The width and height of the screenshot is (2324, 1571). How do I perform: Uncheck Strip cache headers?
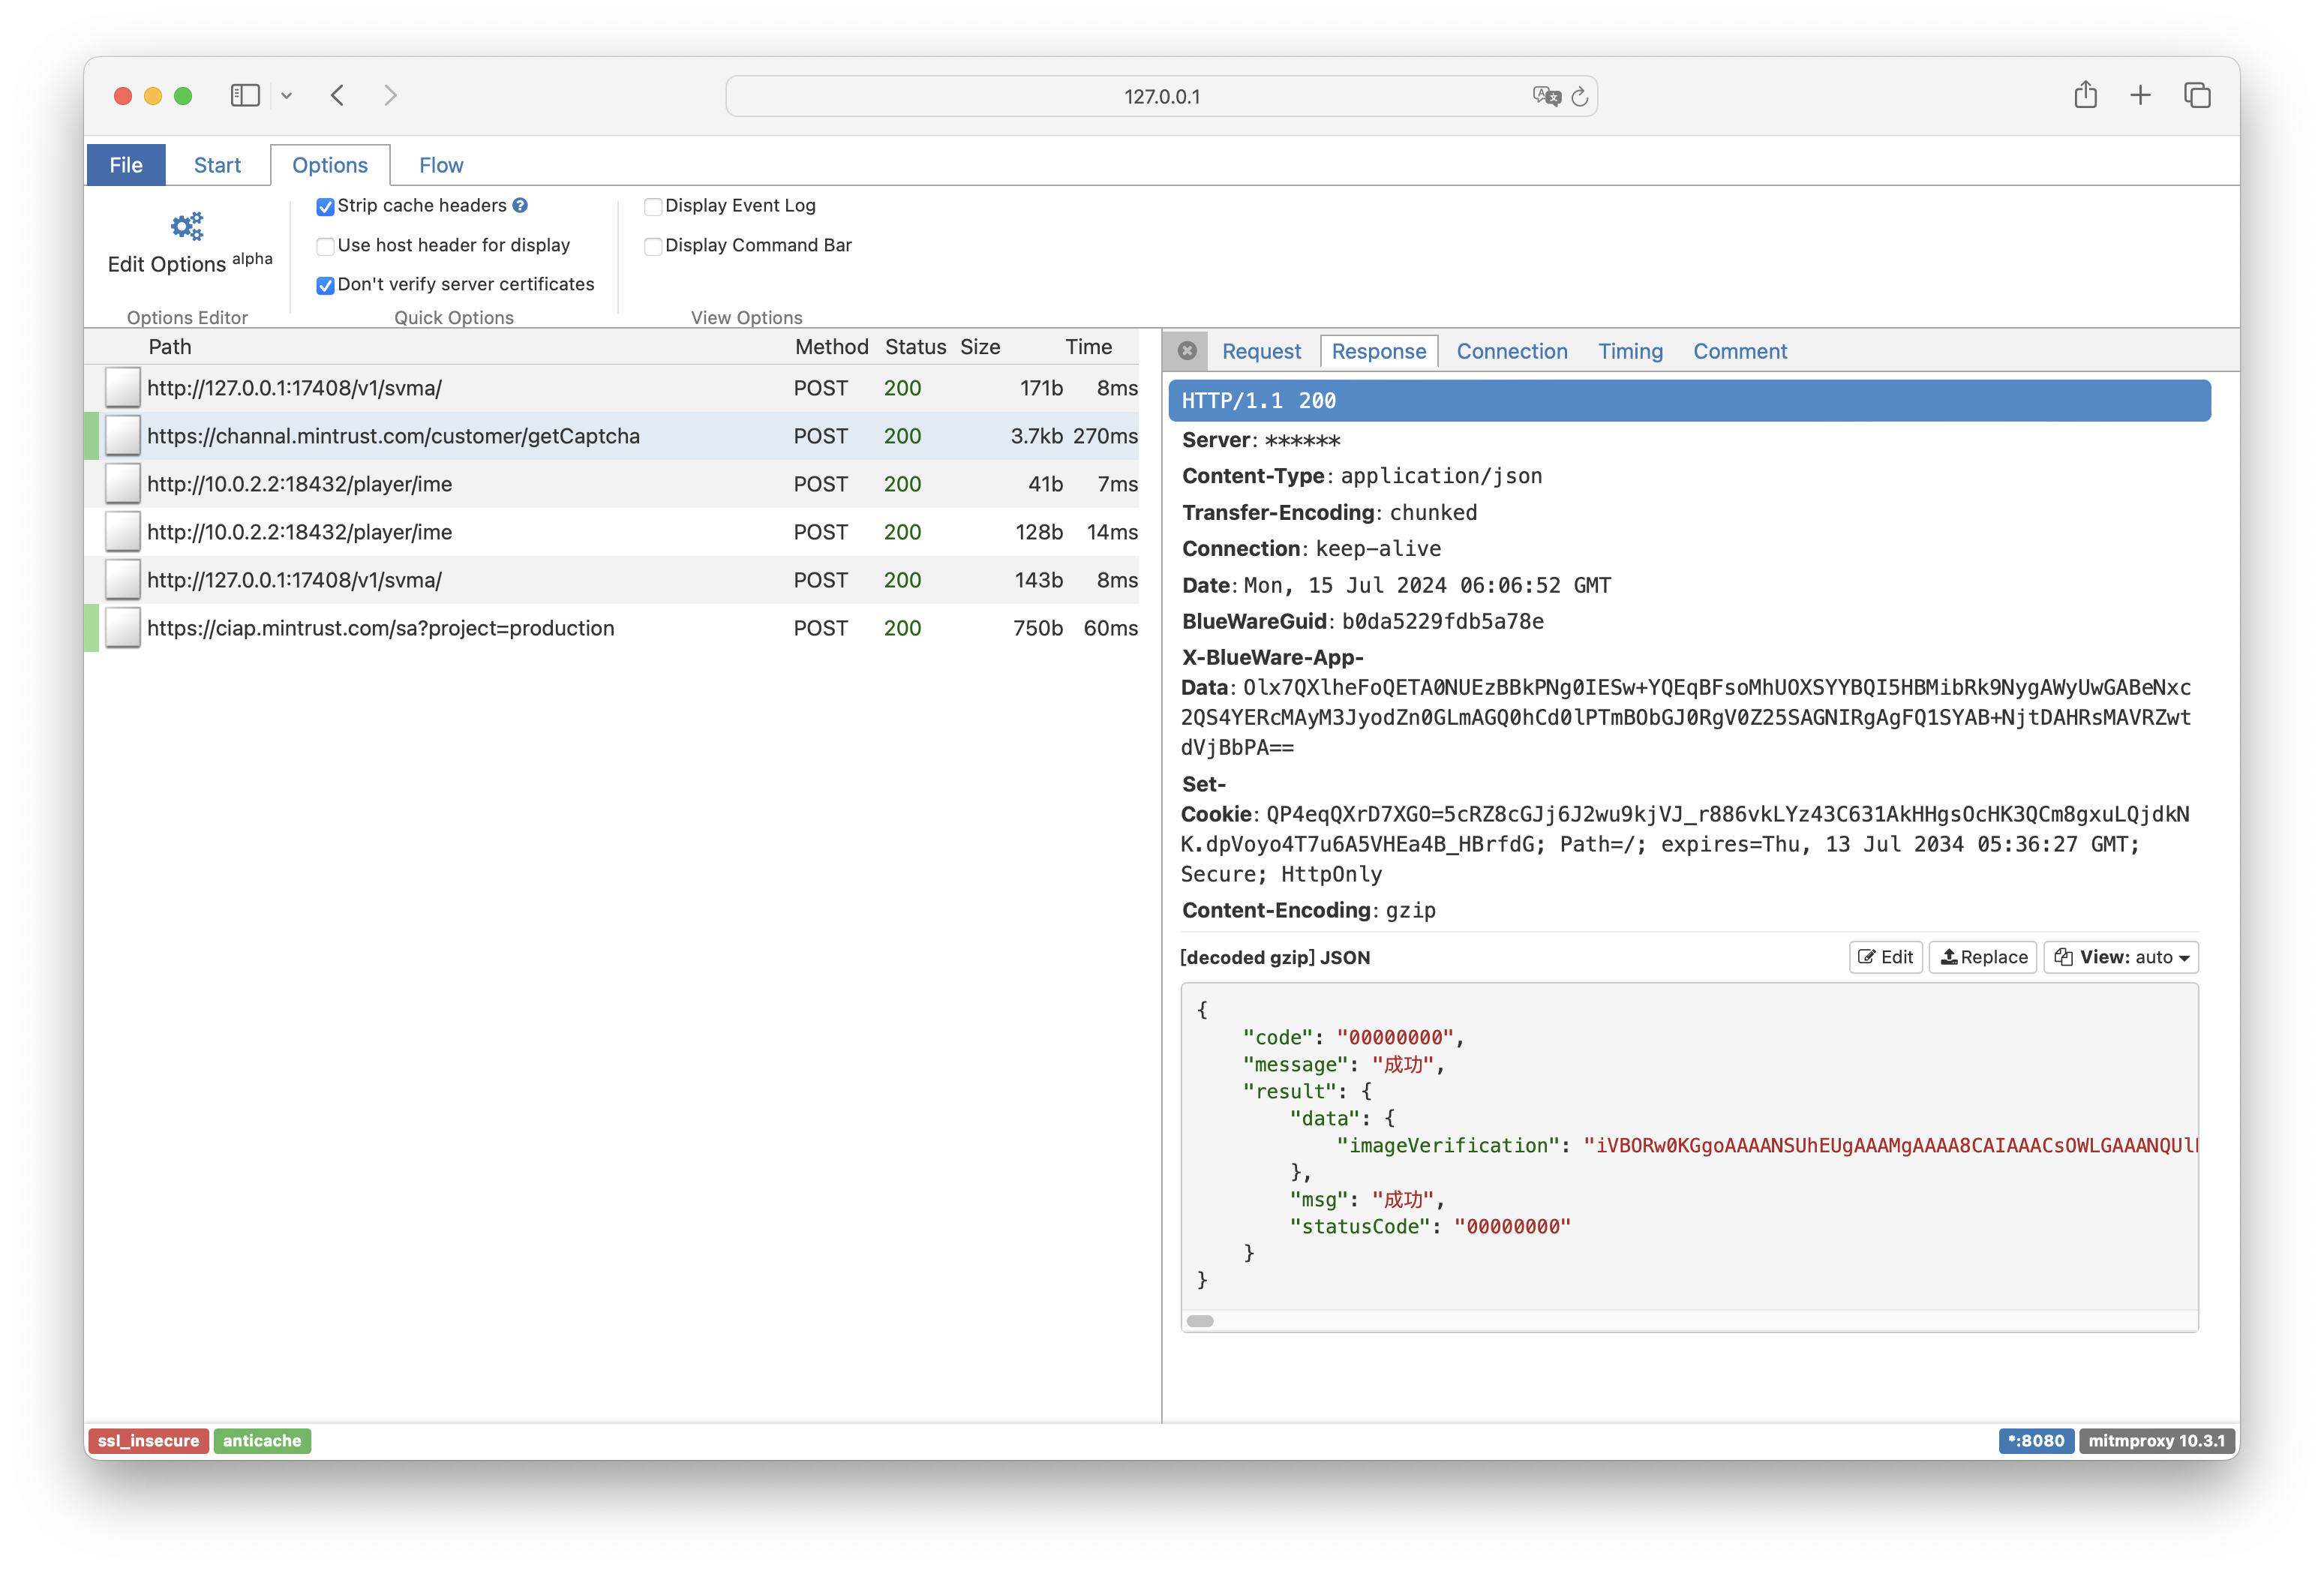tap(325, 207)
